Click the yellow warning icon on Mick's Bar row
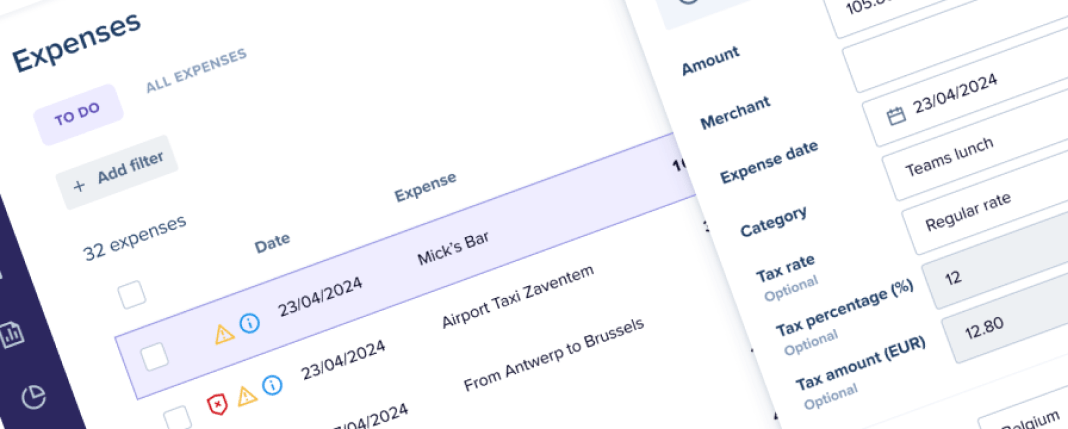The width and height of the screenshot is (1068, 429). (x=224, y=332)
